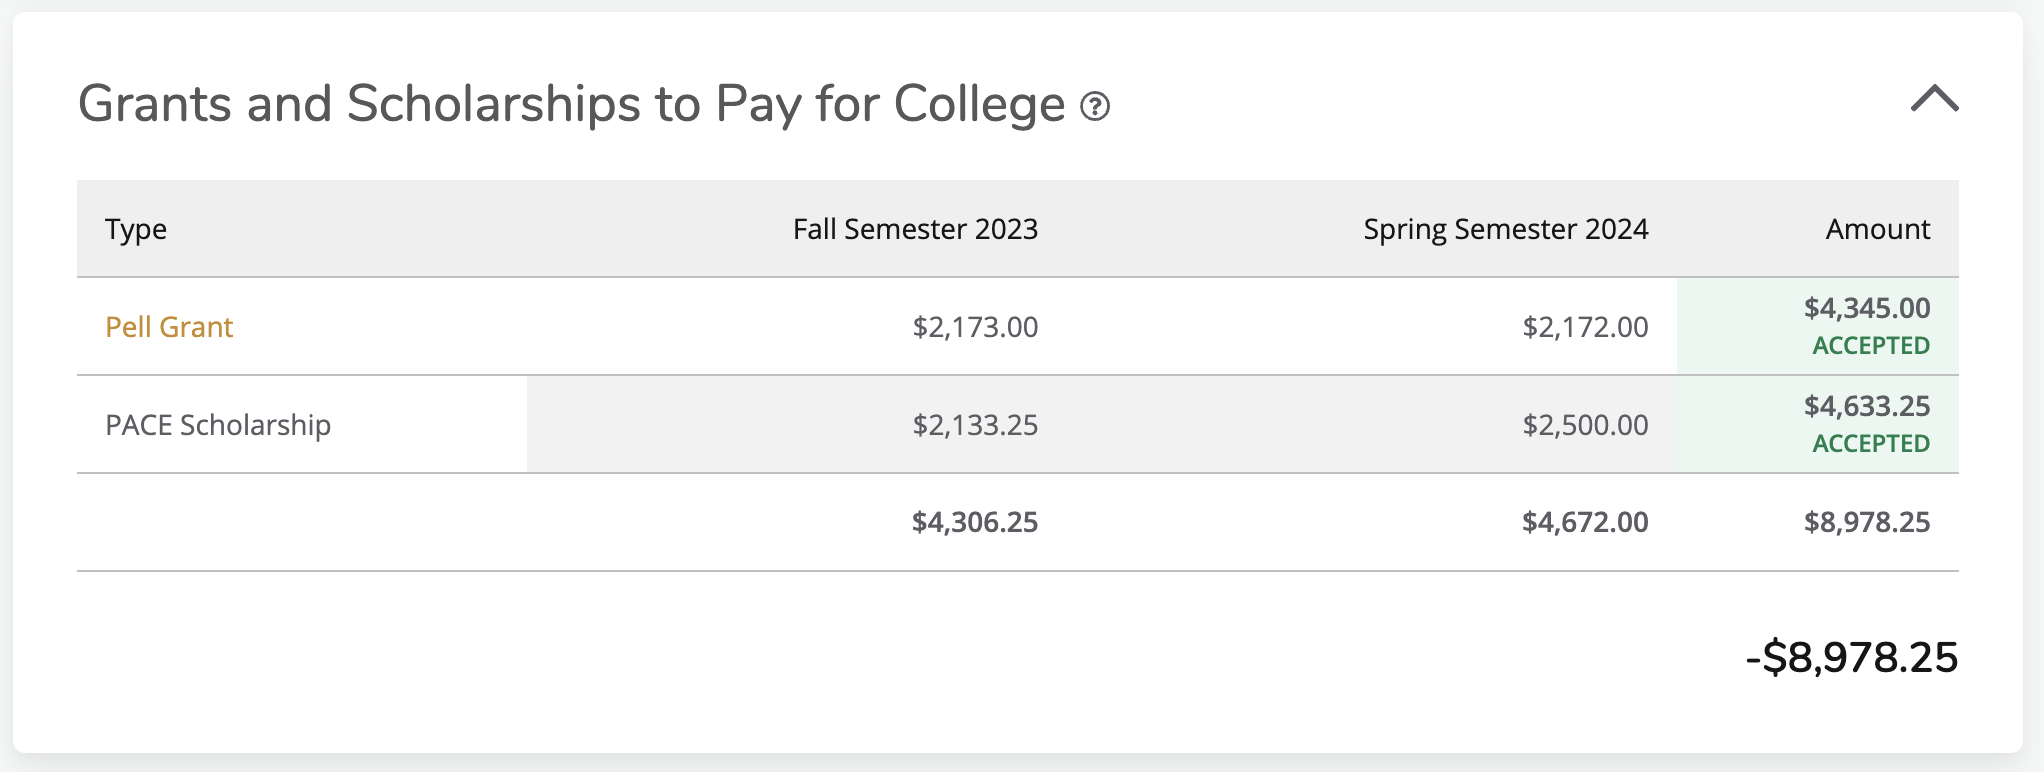Click the PACE fall amount $2,133.25
Screen dimensions: 2044x772
click(975, 425)
